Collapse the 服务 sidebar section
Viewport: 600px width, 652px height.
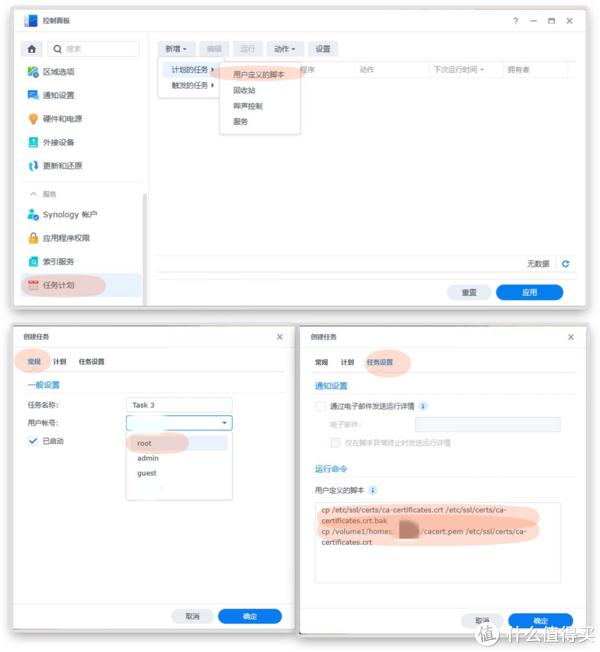click(34, 194)
